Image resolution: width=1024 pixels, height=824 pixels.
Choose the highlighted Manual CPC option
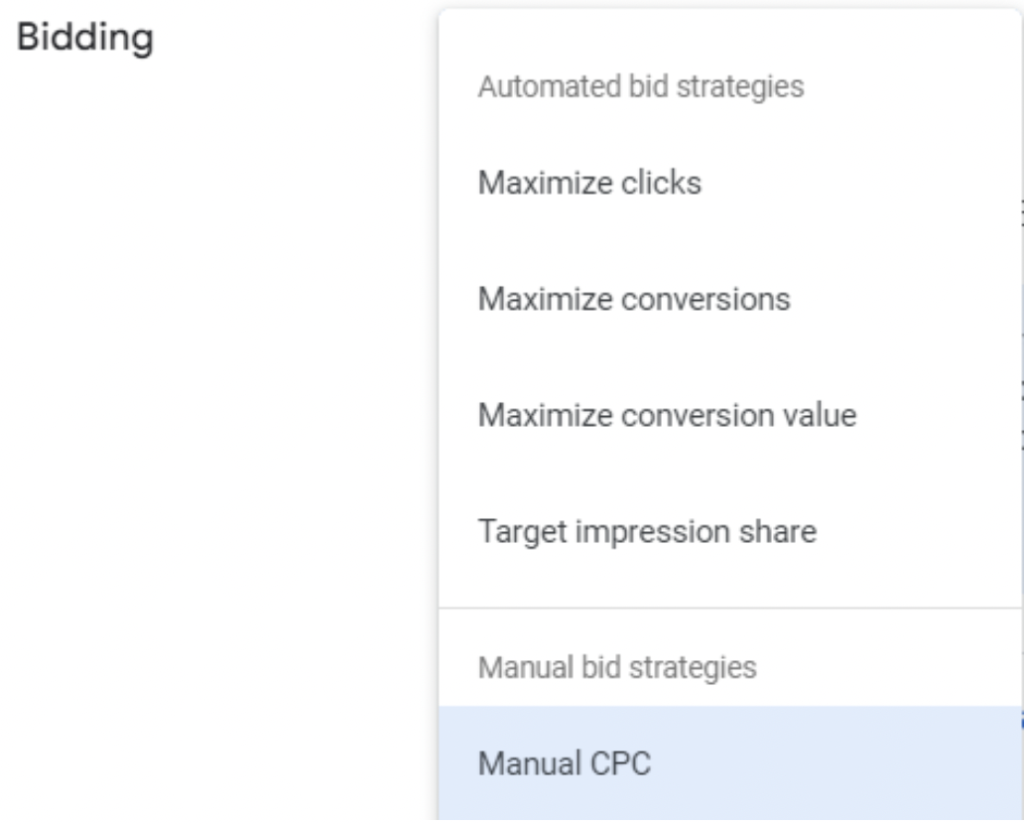tap(564, 764)
